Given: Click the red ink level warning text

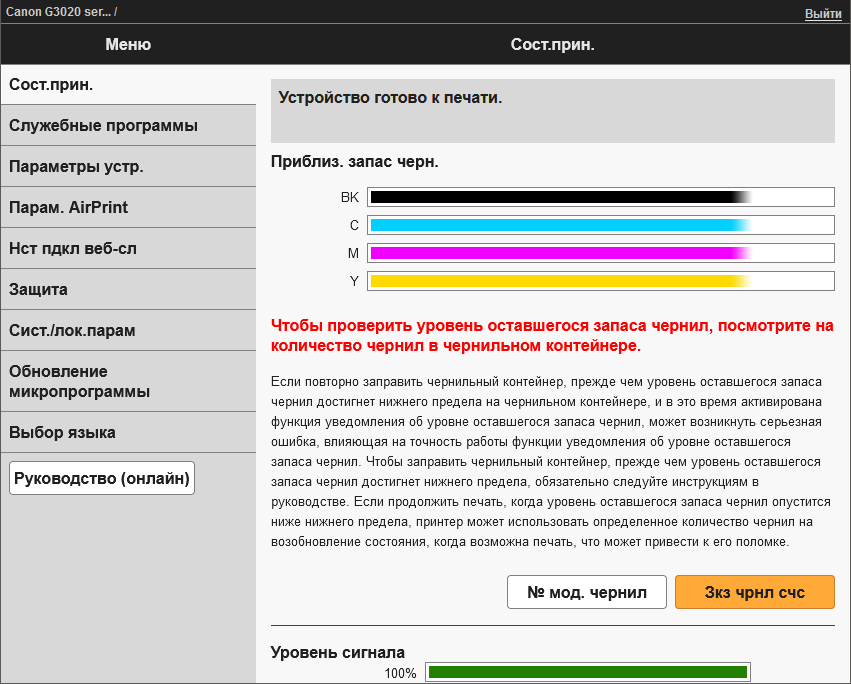Looking at the screenshot, I should coord(552,336).
